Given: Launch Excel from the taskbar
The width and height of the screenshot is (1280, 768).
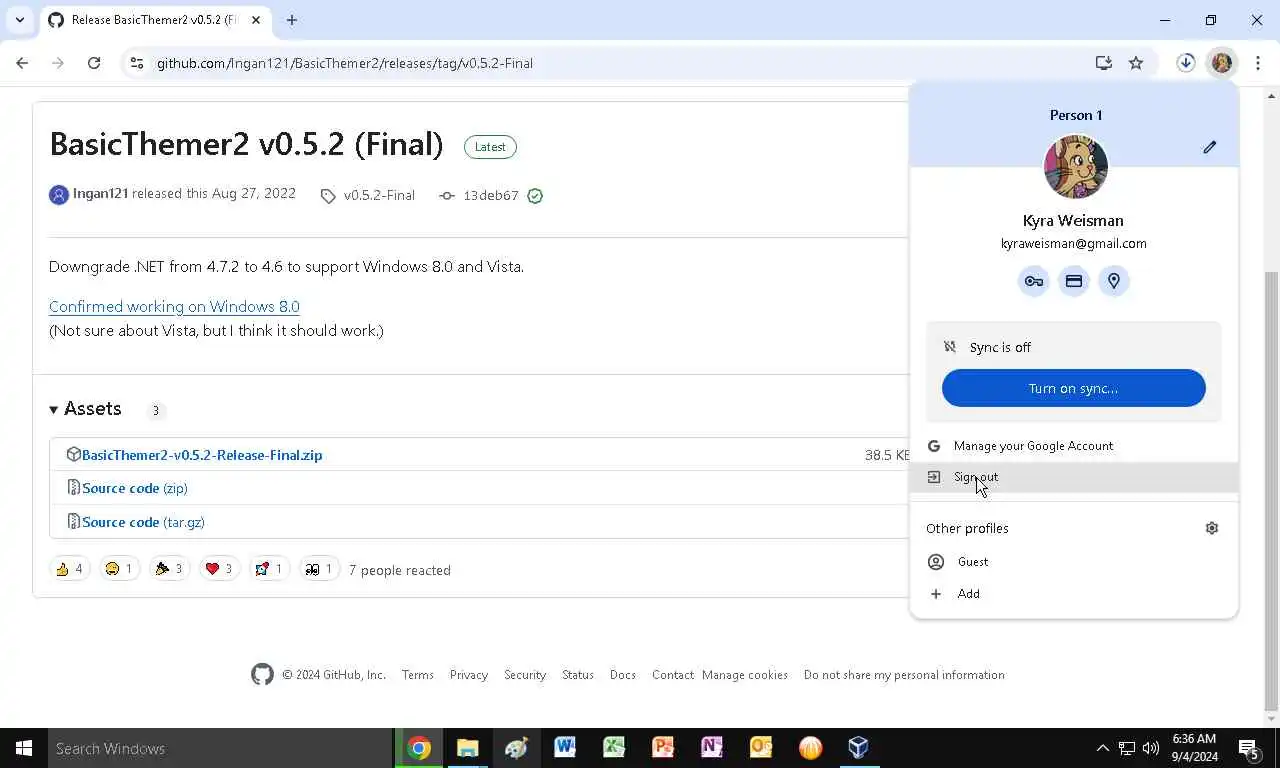Looking at the screenshot, I should pyautogui.click(x=614, y=748).
